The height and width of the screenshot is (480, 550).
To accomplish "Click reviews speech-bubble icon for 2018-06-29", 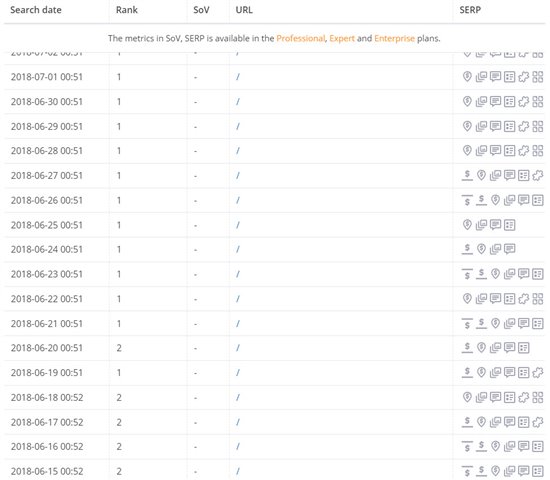I will (x=495, y=126).
